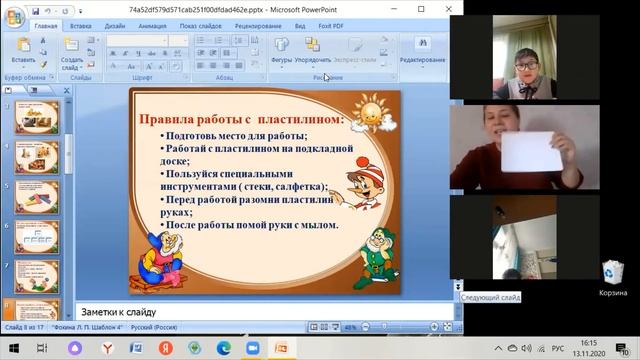Cut selection with the scissors icon
This screenshot has width=640, height=360.
coord(43,41)
